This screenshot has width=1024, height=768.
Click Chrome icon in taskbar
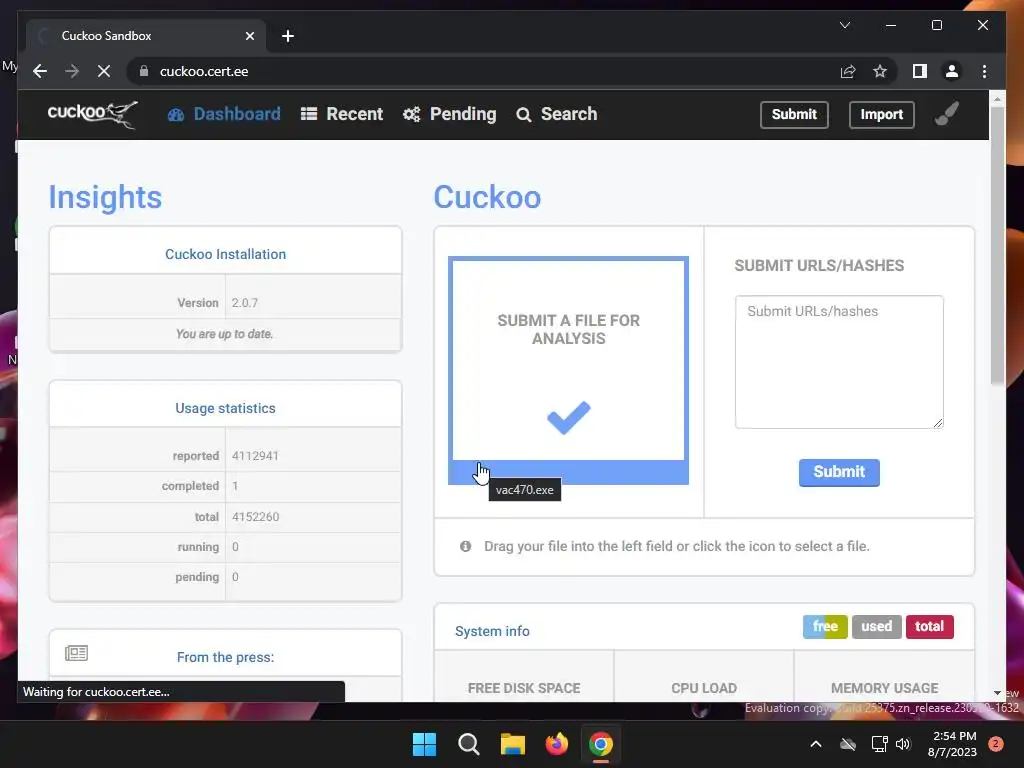click(601, 744)
